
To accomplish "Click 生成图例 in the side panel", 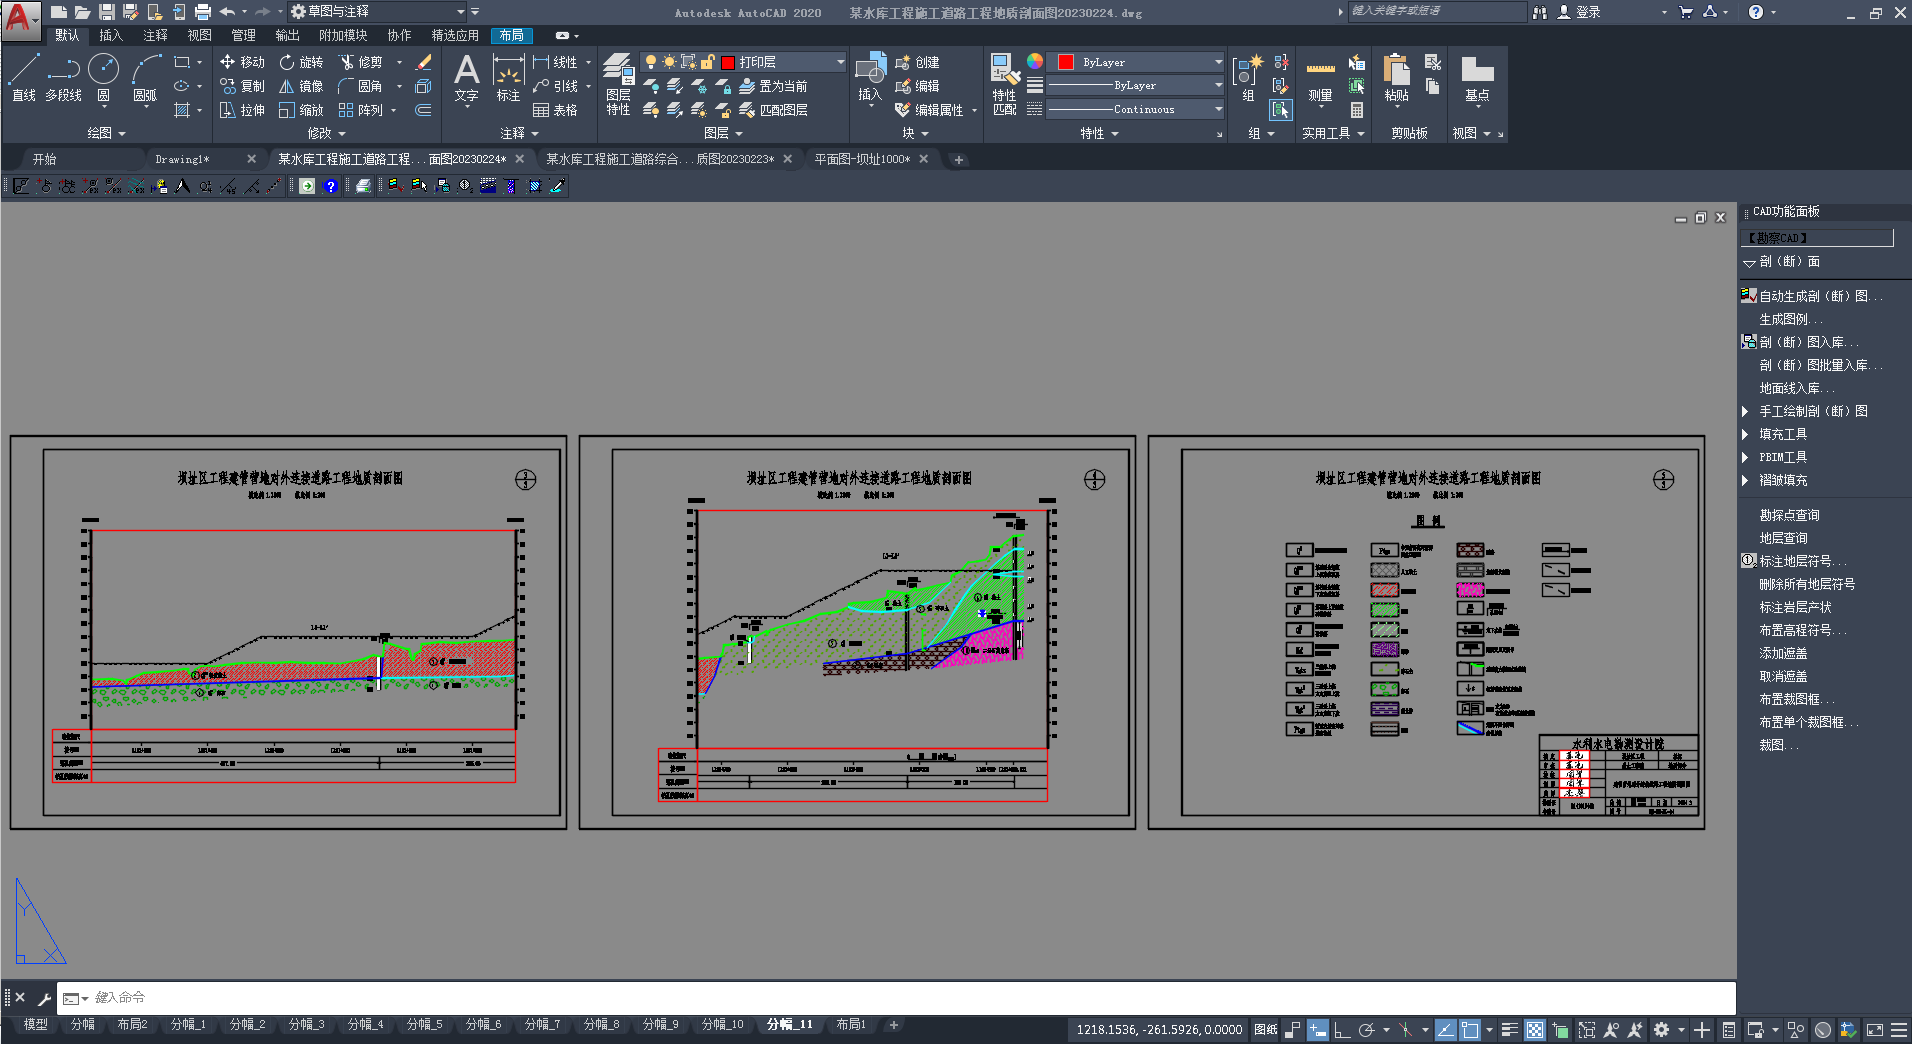I will tap(1789, 319).
